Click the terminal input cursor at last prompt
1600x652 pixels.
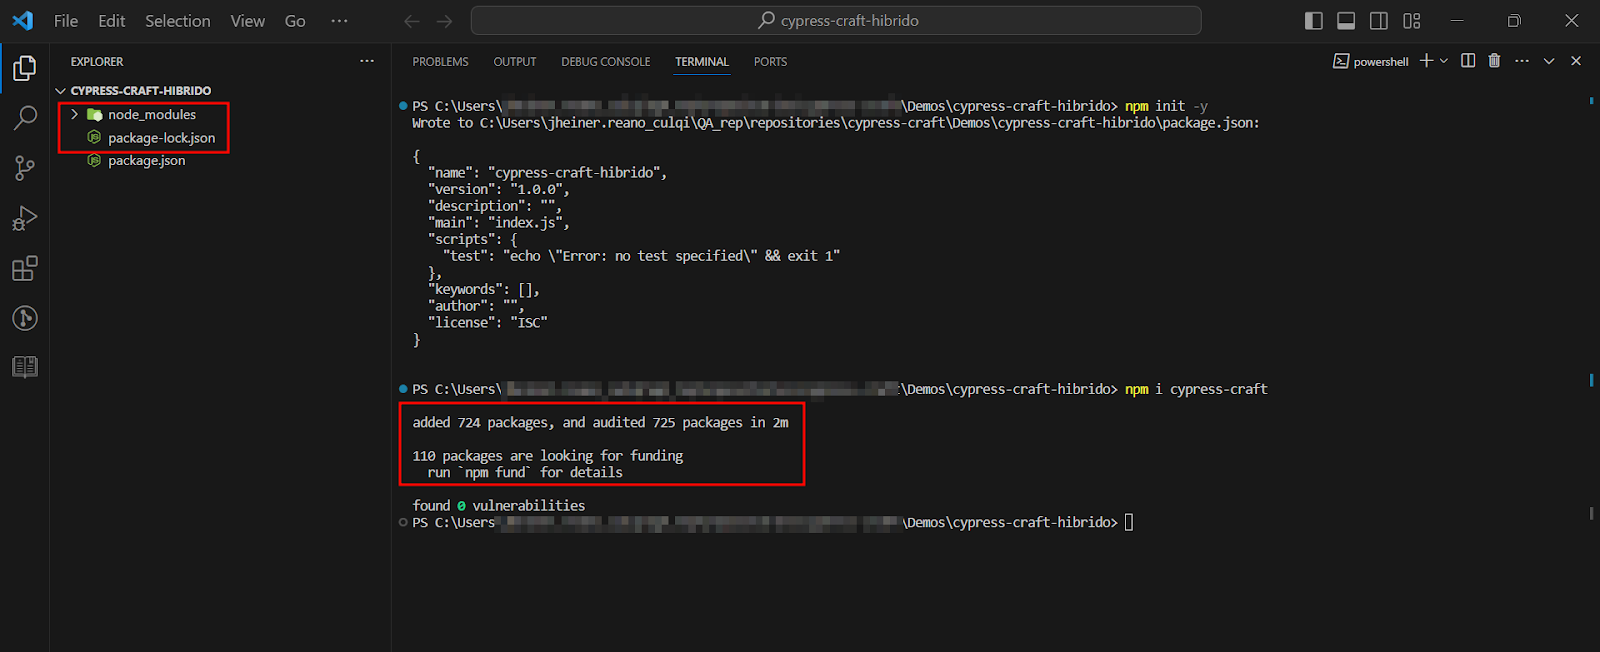[x=1129, y=522]
